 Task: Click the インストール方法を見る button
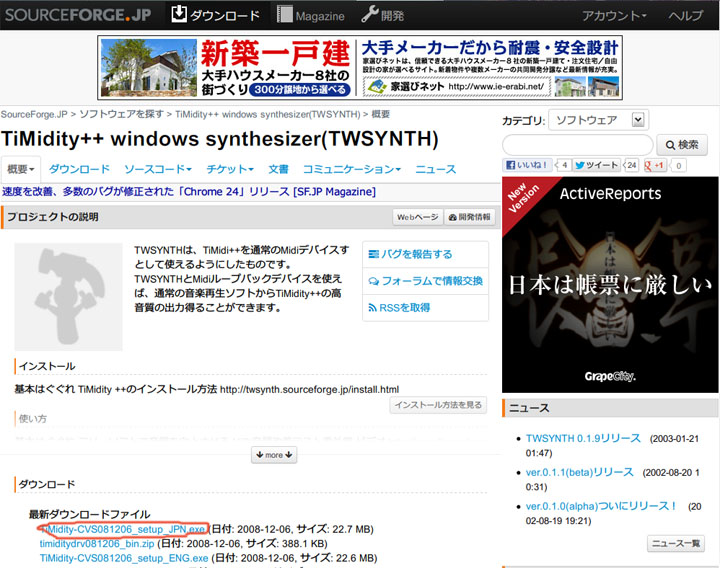[x=438, y=405]
